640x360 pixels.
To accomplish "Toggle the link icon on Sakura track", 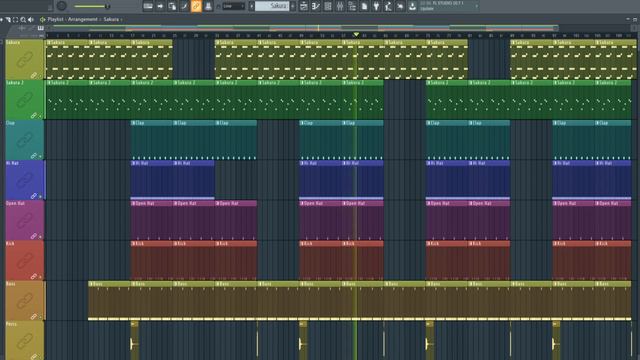I will pos(34,76).
